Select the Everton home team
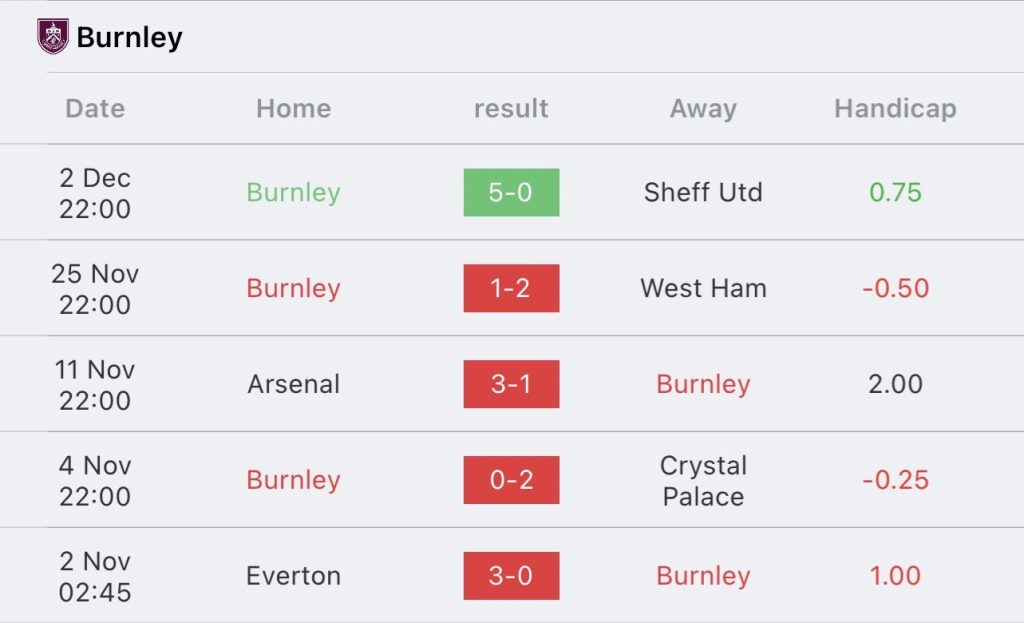 [x=293, y=576]
